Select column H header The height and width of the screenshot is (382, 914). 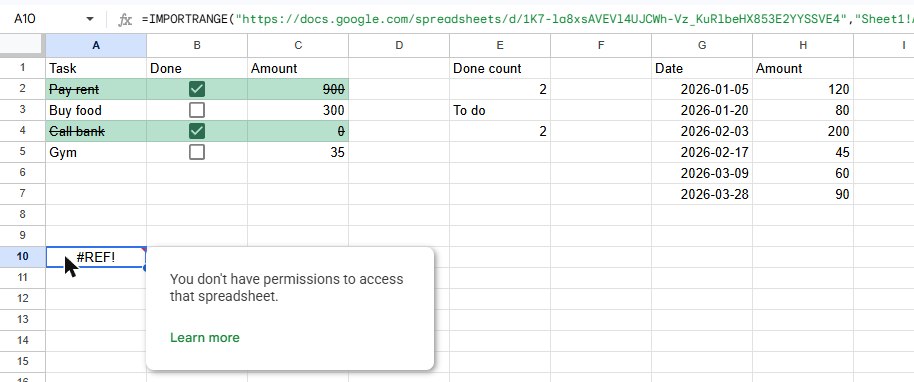803,45
